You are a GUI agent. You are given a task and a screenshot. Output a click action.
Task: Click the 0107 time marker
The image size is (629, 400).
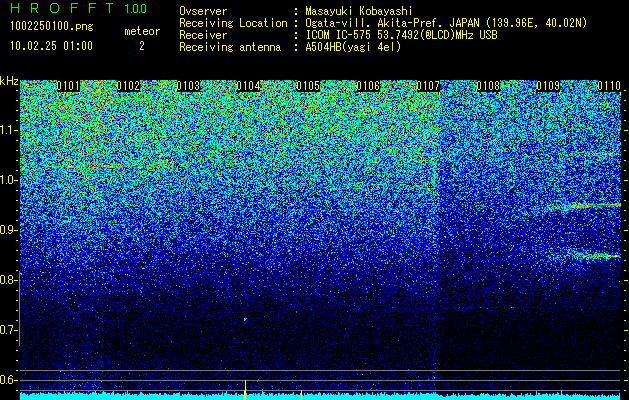428,86
